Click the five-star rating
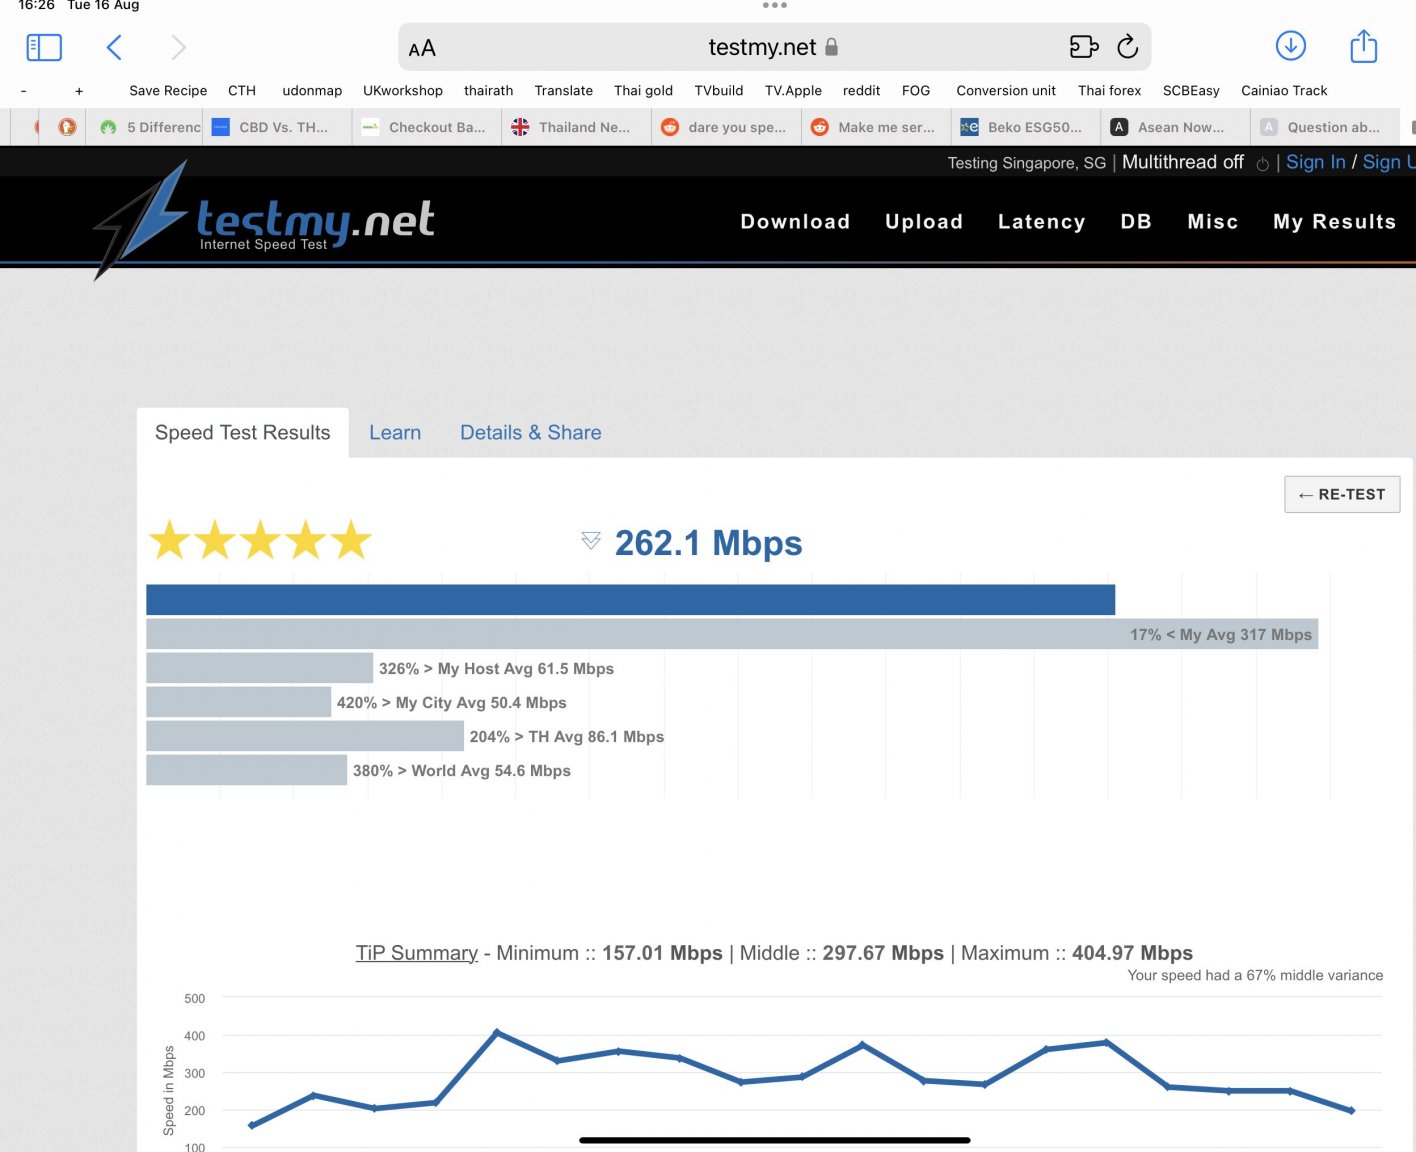Screen dimensions: 1416x1152 (260, 540)
